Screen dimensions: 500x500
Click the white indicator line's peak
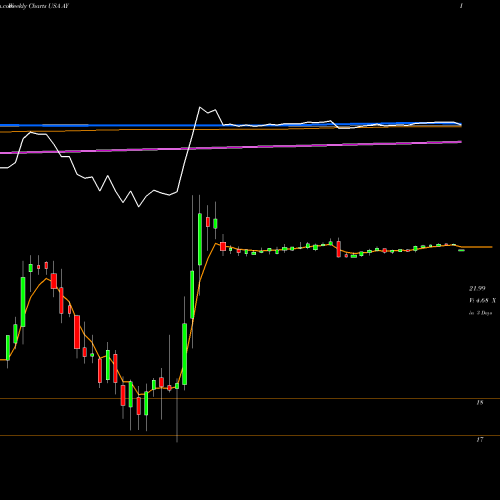click(x=200, y=107)
